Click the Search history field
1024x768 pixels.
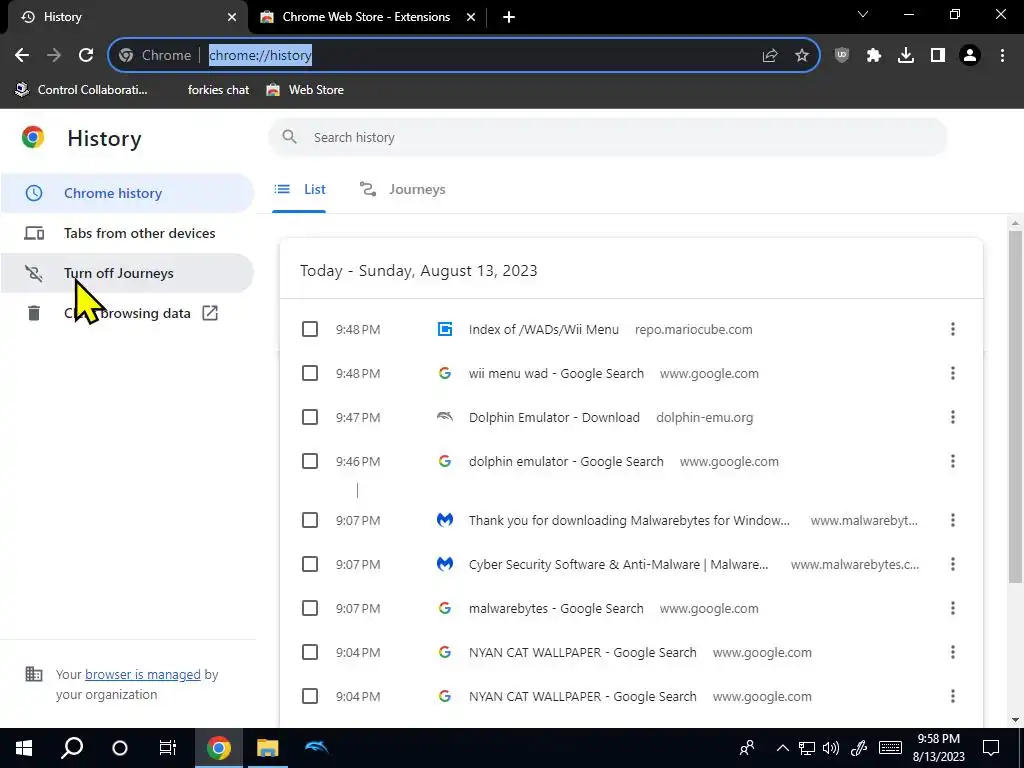pos(607,137)
